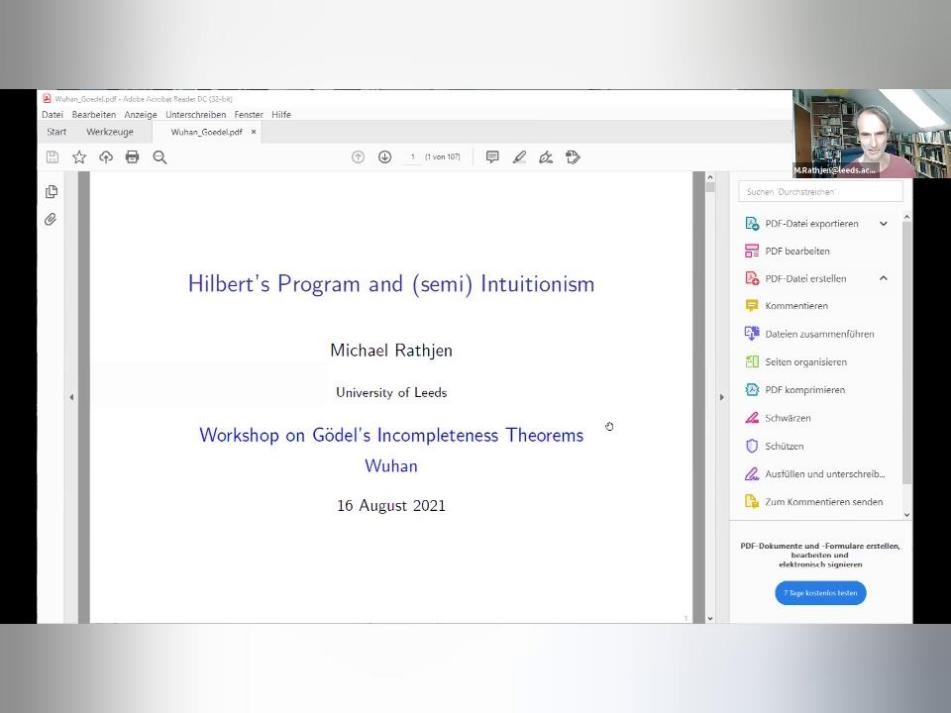This screenshot has width=951, height=713.
Task: Click the Print icon in toolbar
Action: [132, 157]
